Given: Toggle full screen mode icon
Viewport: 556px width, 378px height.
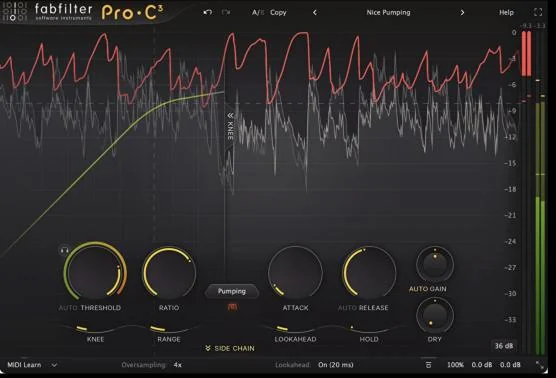Looking at the screenshot, I should click(x=538, y=12).
